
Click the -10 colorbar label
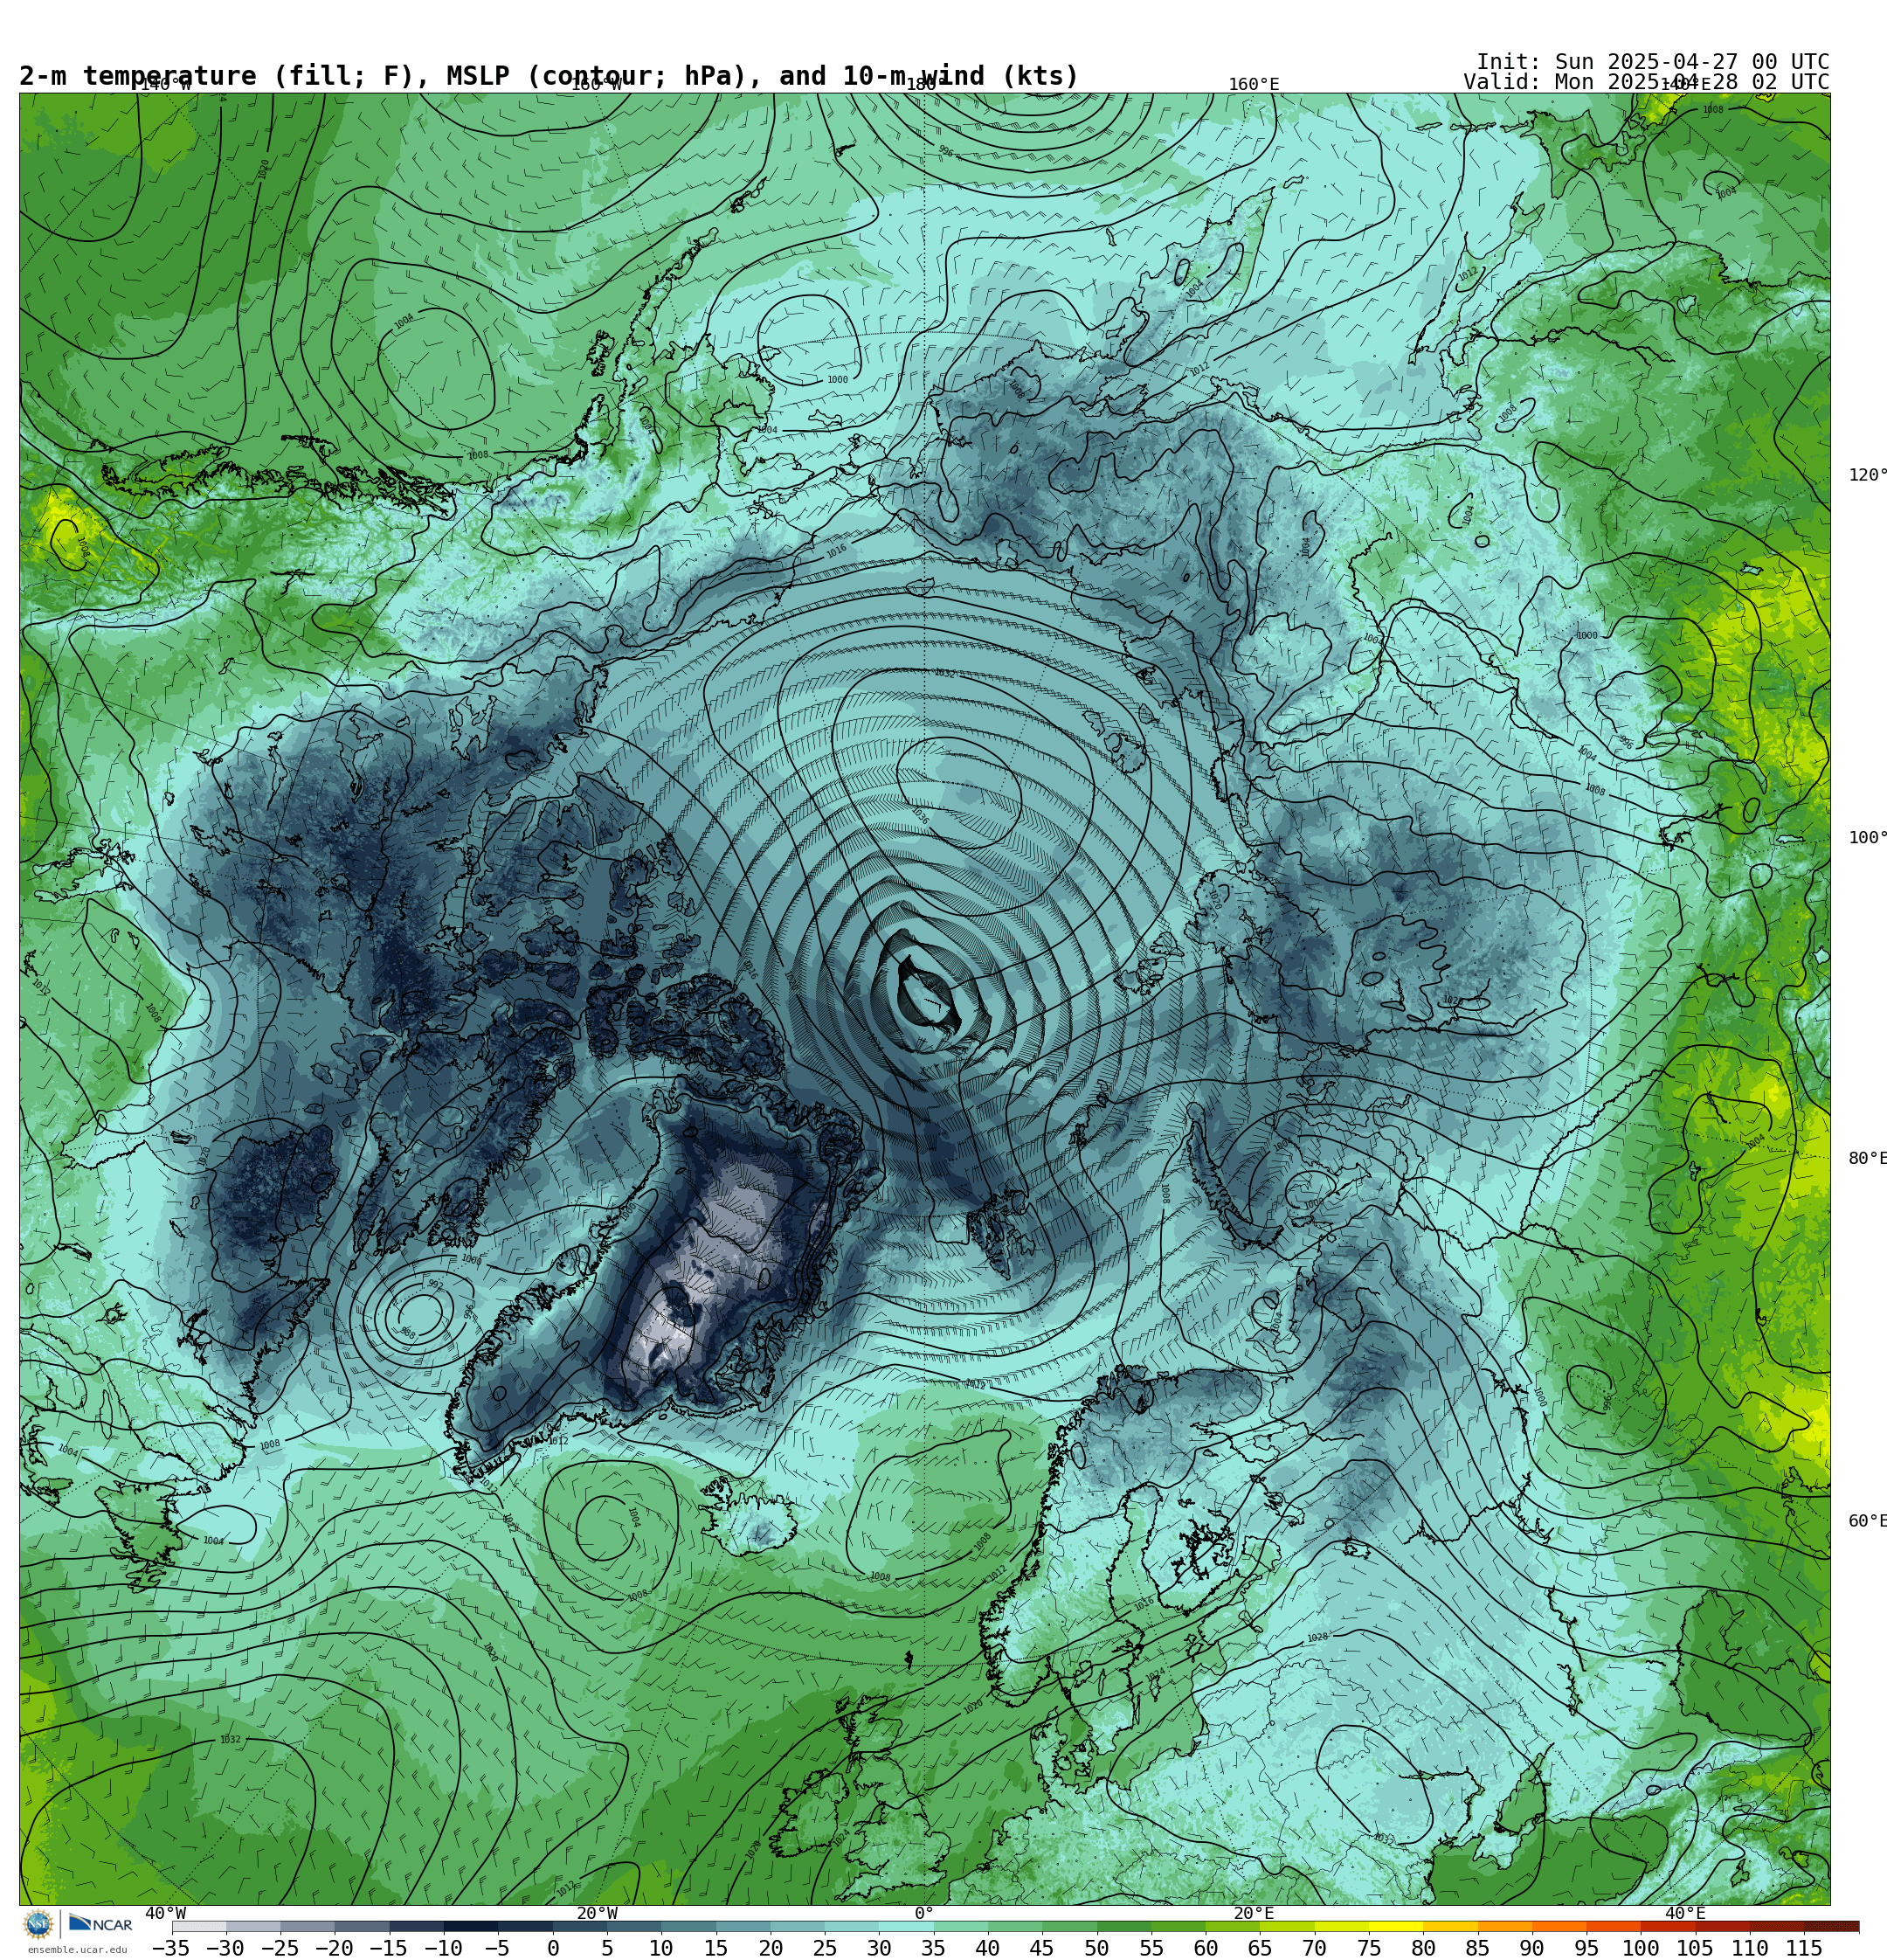[x=443, y=1948]
